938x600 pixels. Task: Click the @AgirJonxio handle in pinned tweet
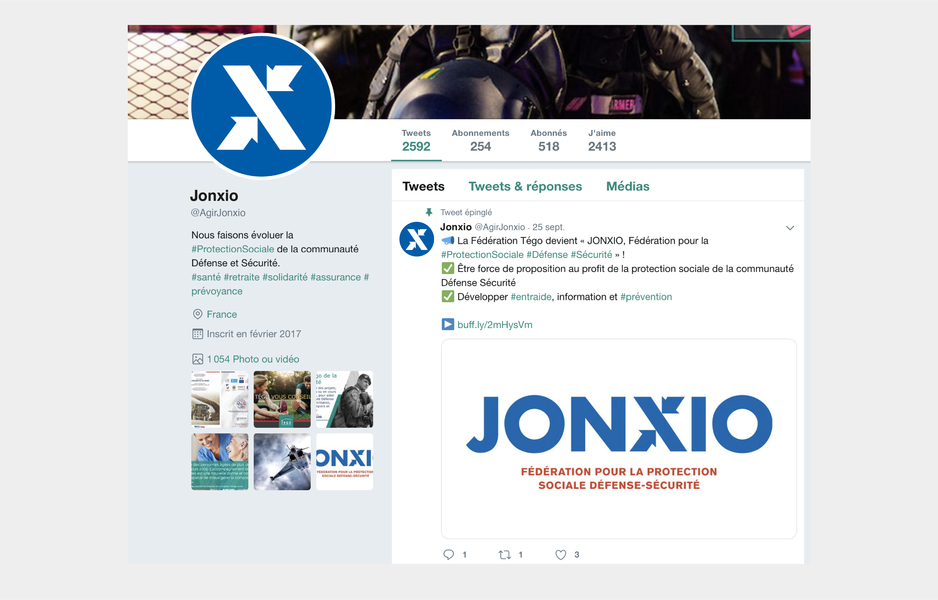(500, 227)
